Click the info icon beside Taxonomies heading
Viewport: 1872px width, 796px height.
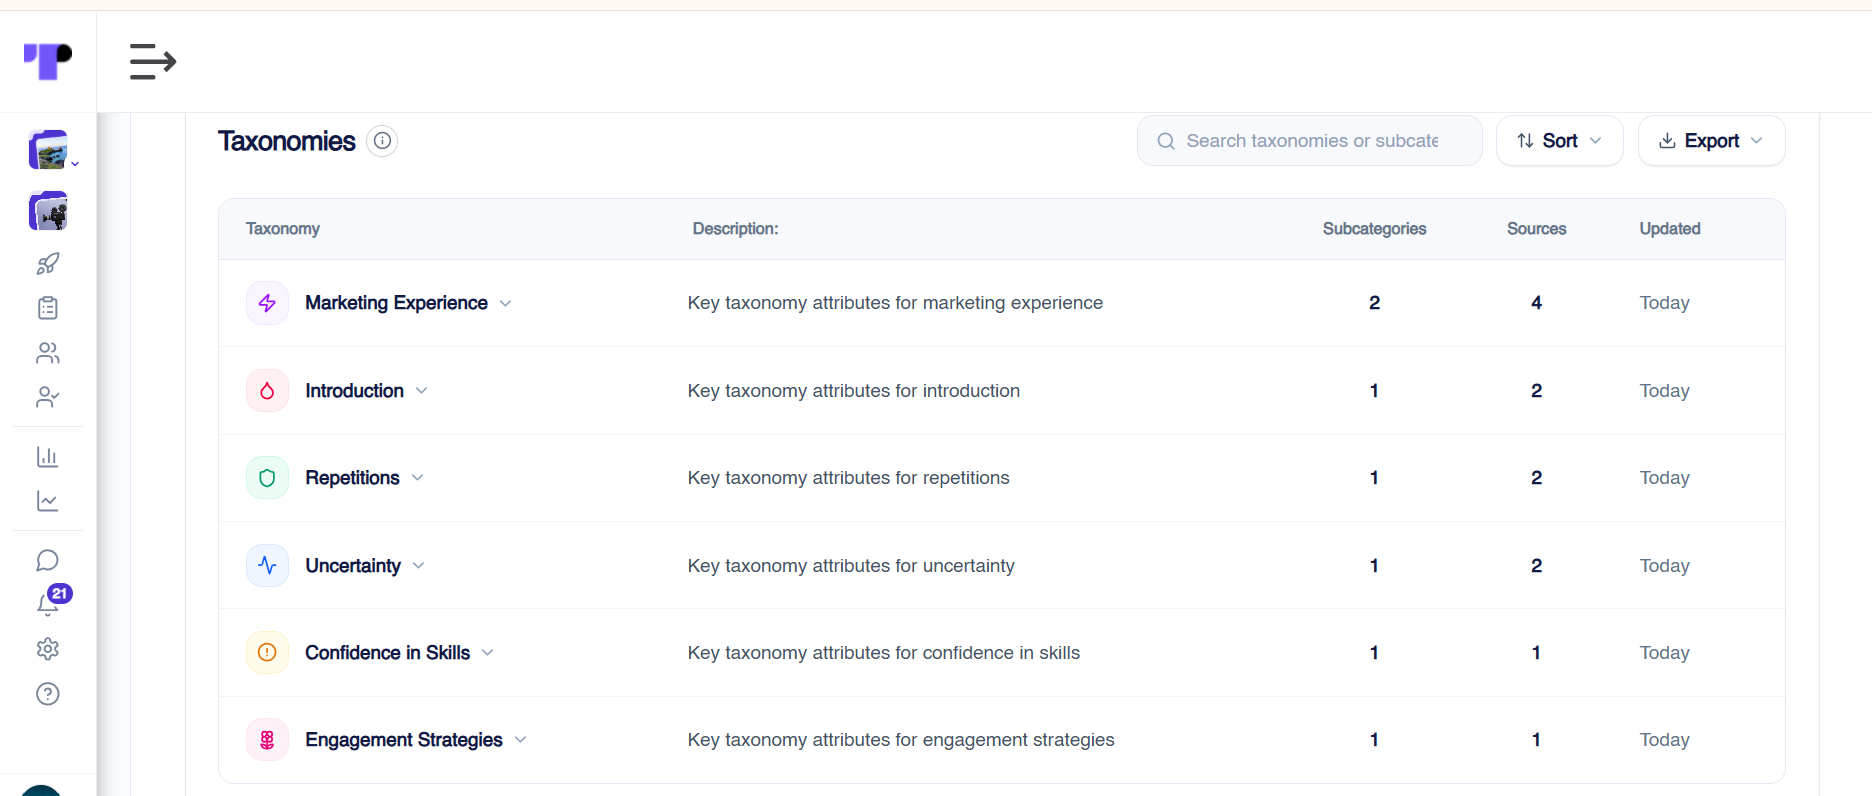382,141
